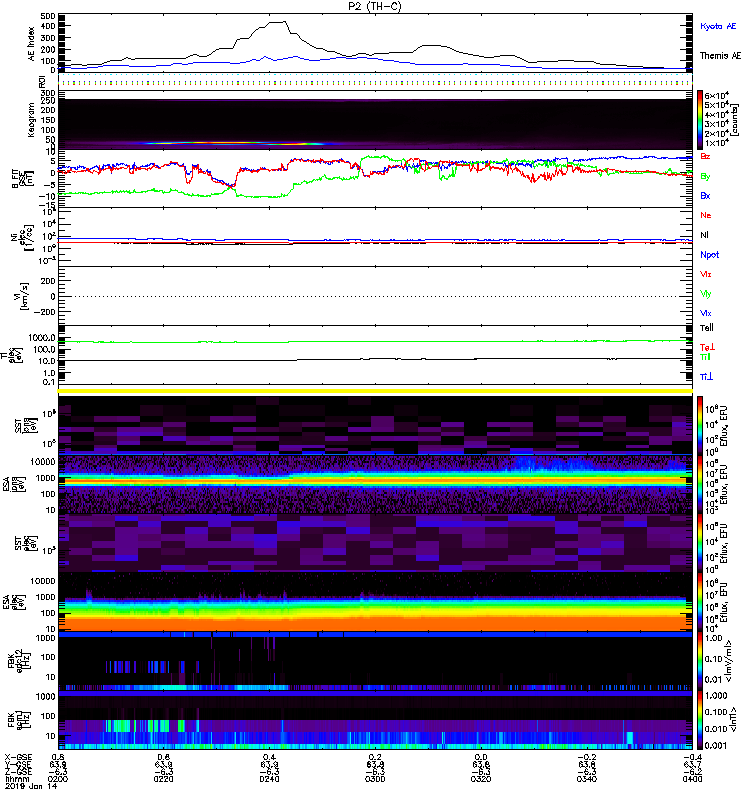This screenshot has width=750, height=800.
Task: Select the blue Bx legend label
Action: click(x=705, y=195)
